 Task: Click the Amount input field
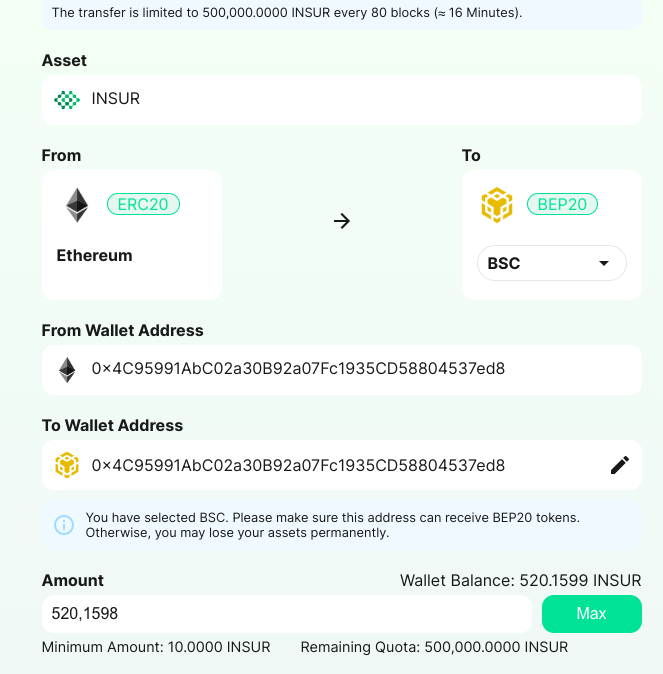click(x=287, y=614)
